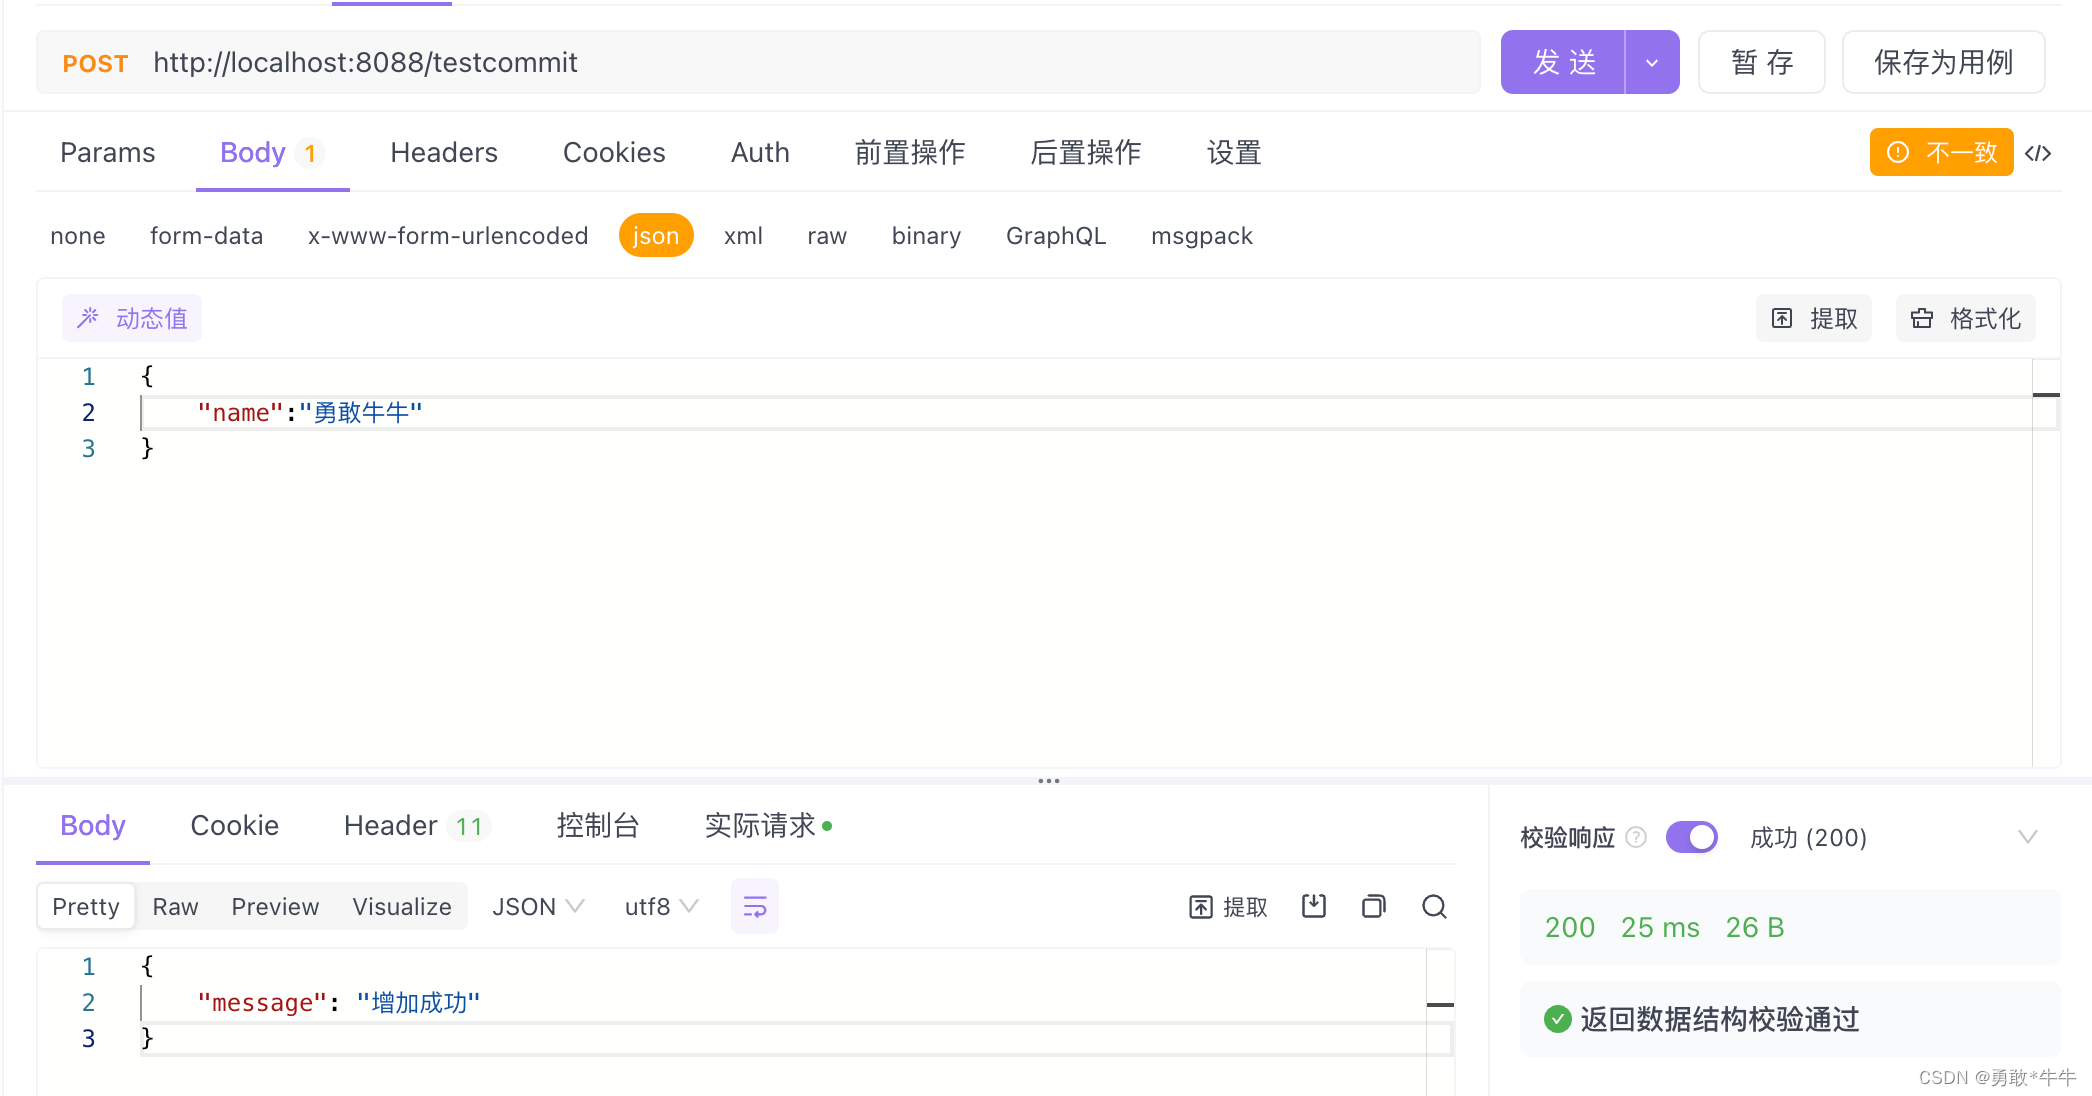Image resolution: width=2092 pixels, height=1096 pixels.
Task: Click 提取 in the response toolbar
Action: [1228, 907]
